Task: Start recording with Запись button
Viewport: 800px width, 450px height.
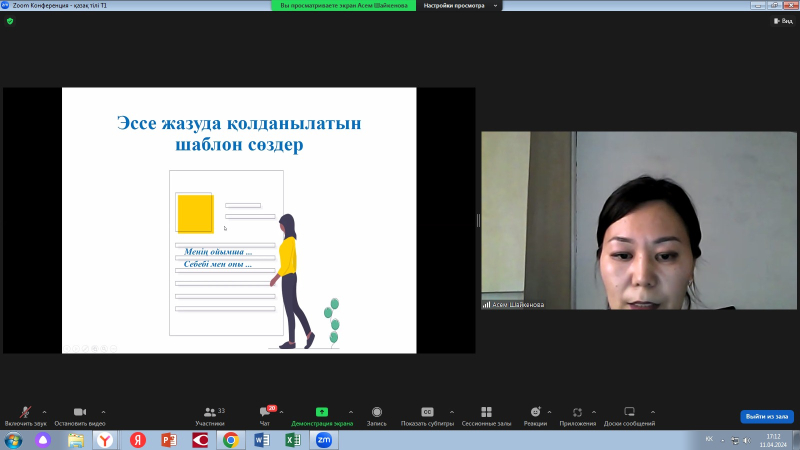Action: tap(376, 414)
